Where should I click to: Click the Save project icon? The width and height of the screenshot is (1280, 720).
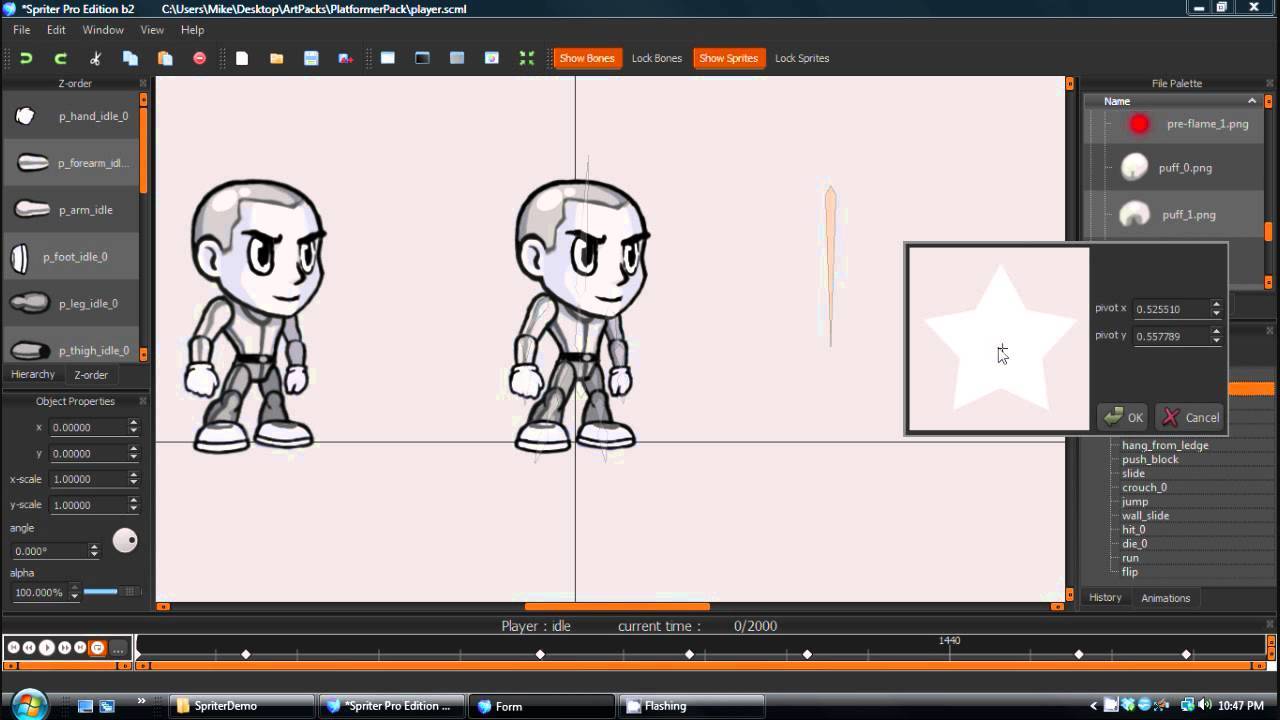pos(311,58)
